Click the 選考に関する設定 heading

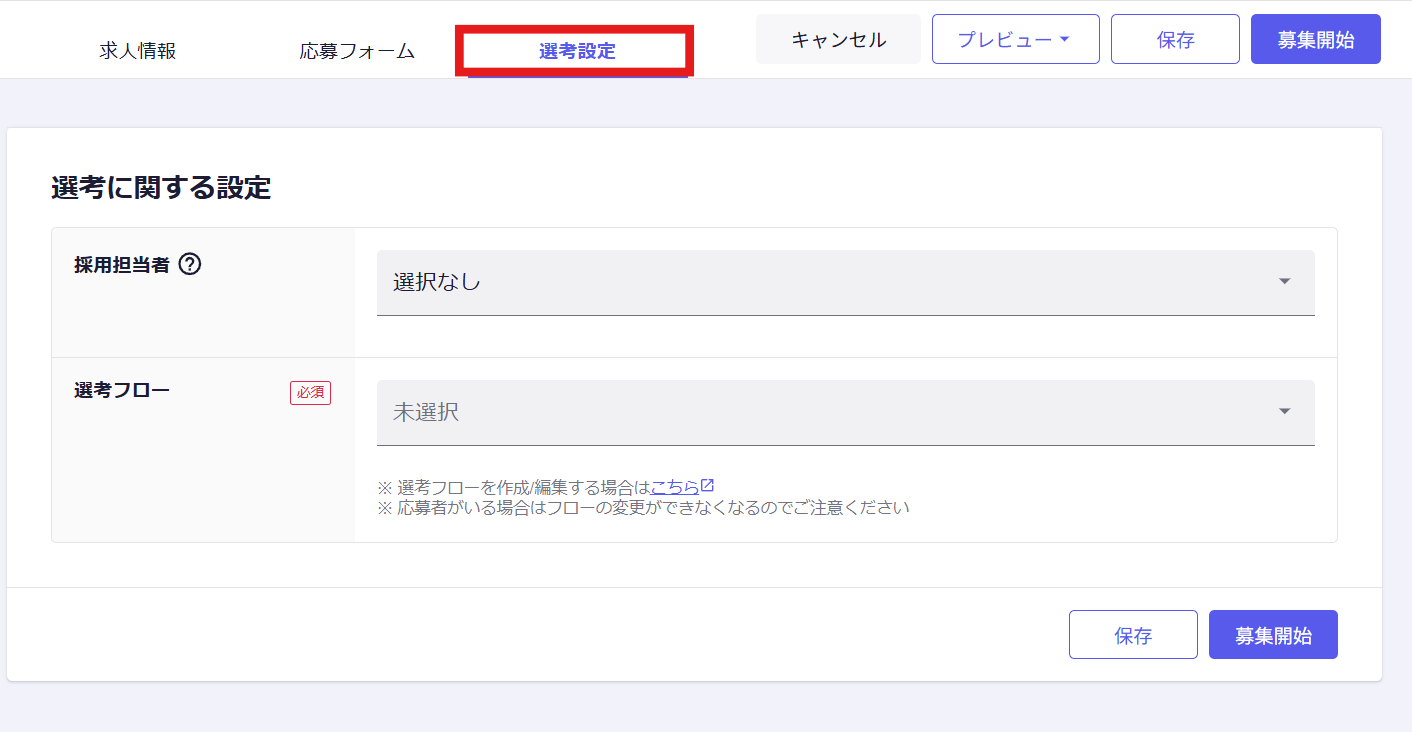point(161,187)
